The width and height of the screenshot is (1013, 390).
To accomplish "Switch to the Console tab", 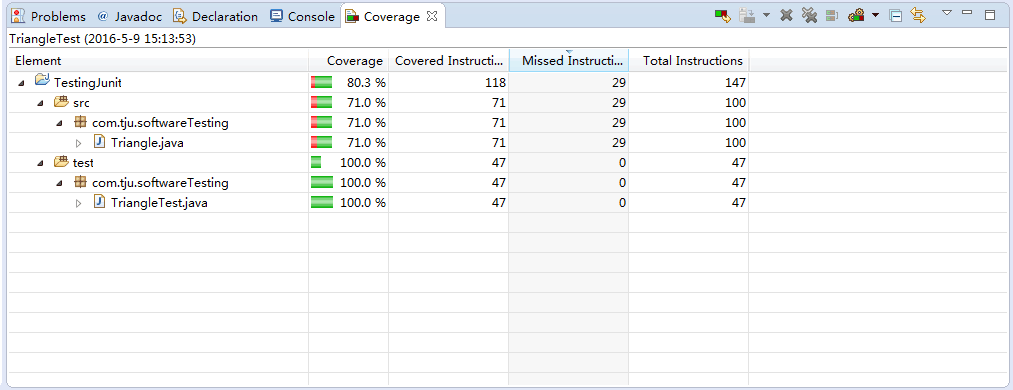I will (302, 17).
